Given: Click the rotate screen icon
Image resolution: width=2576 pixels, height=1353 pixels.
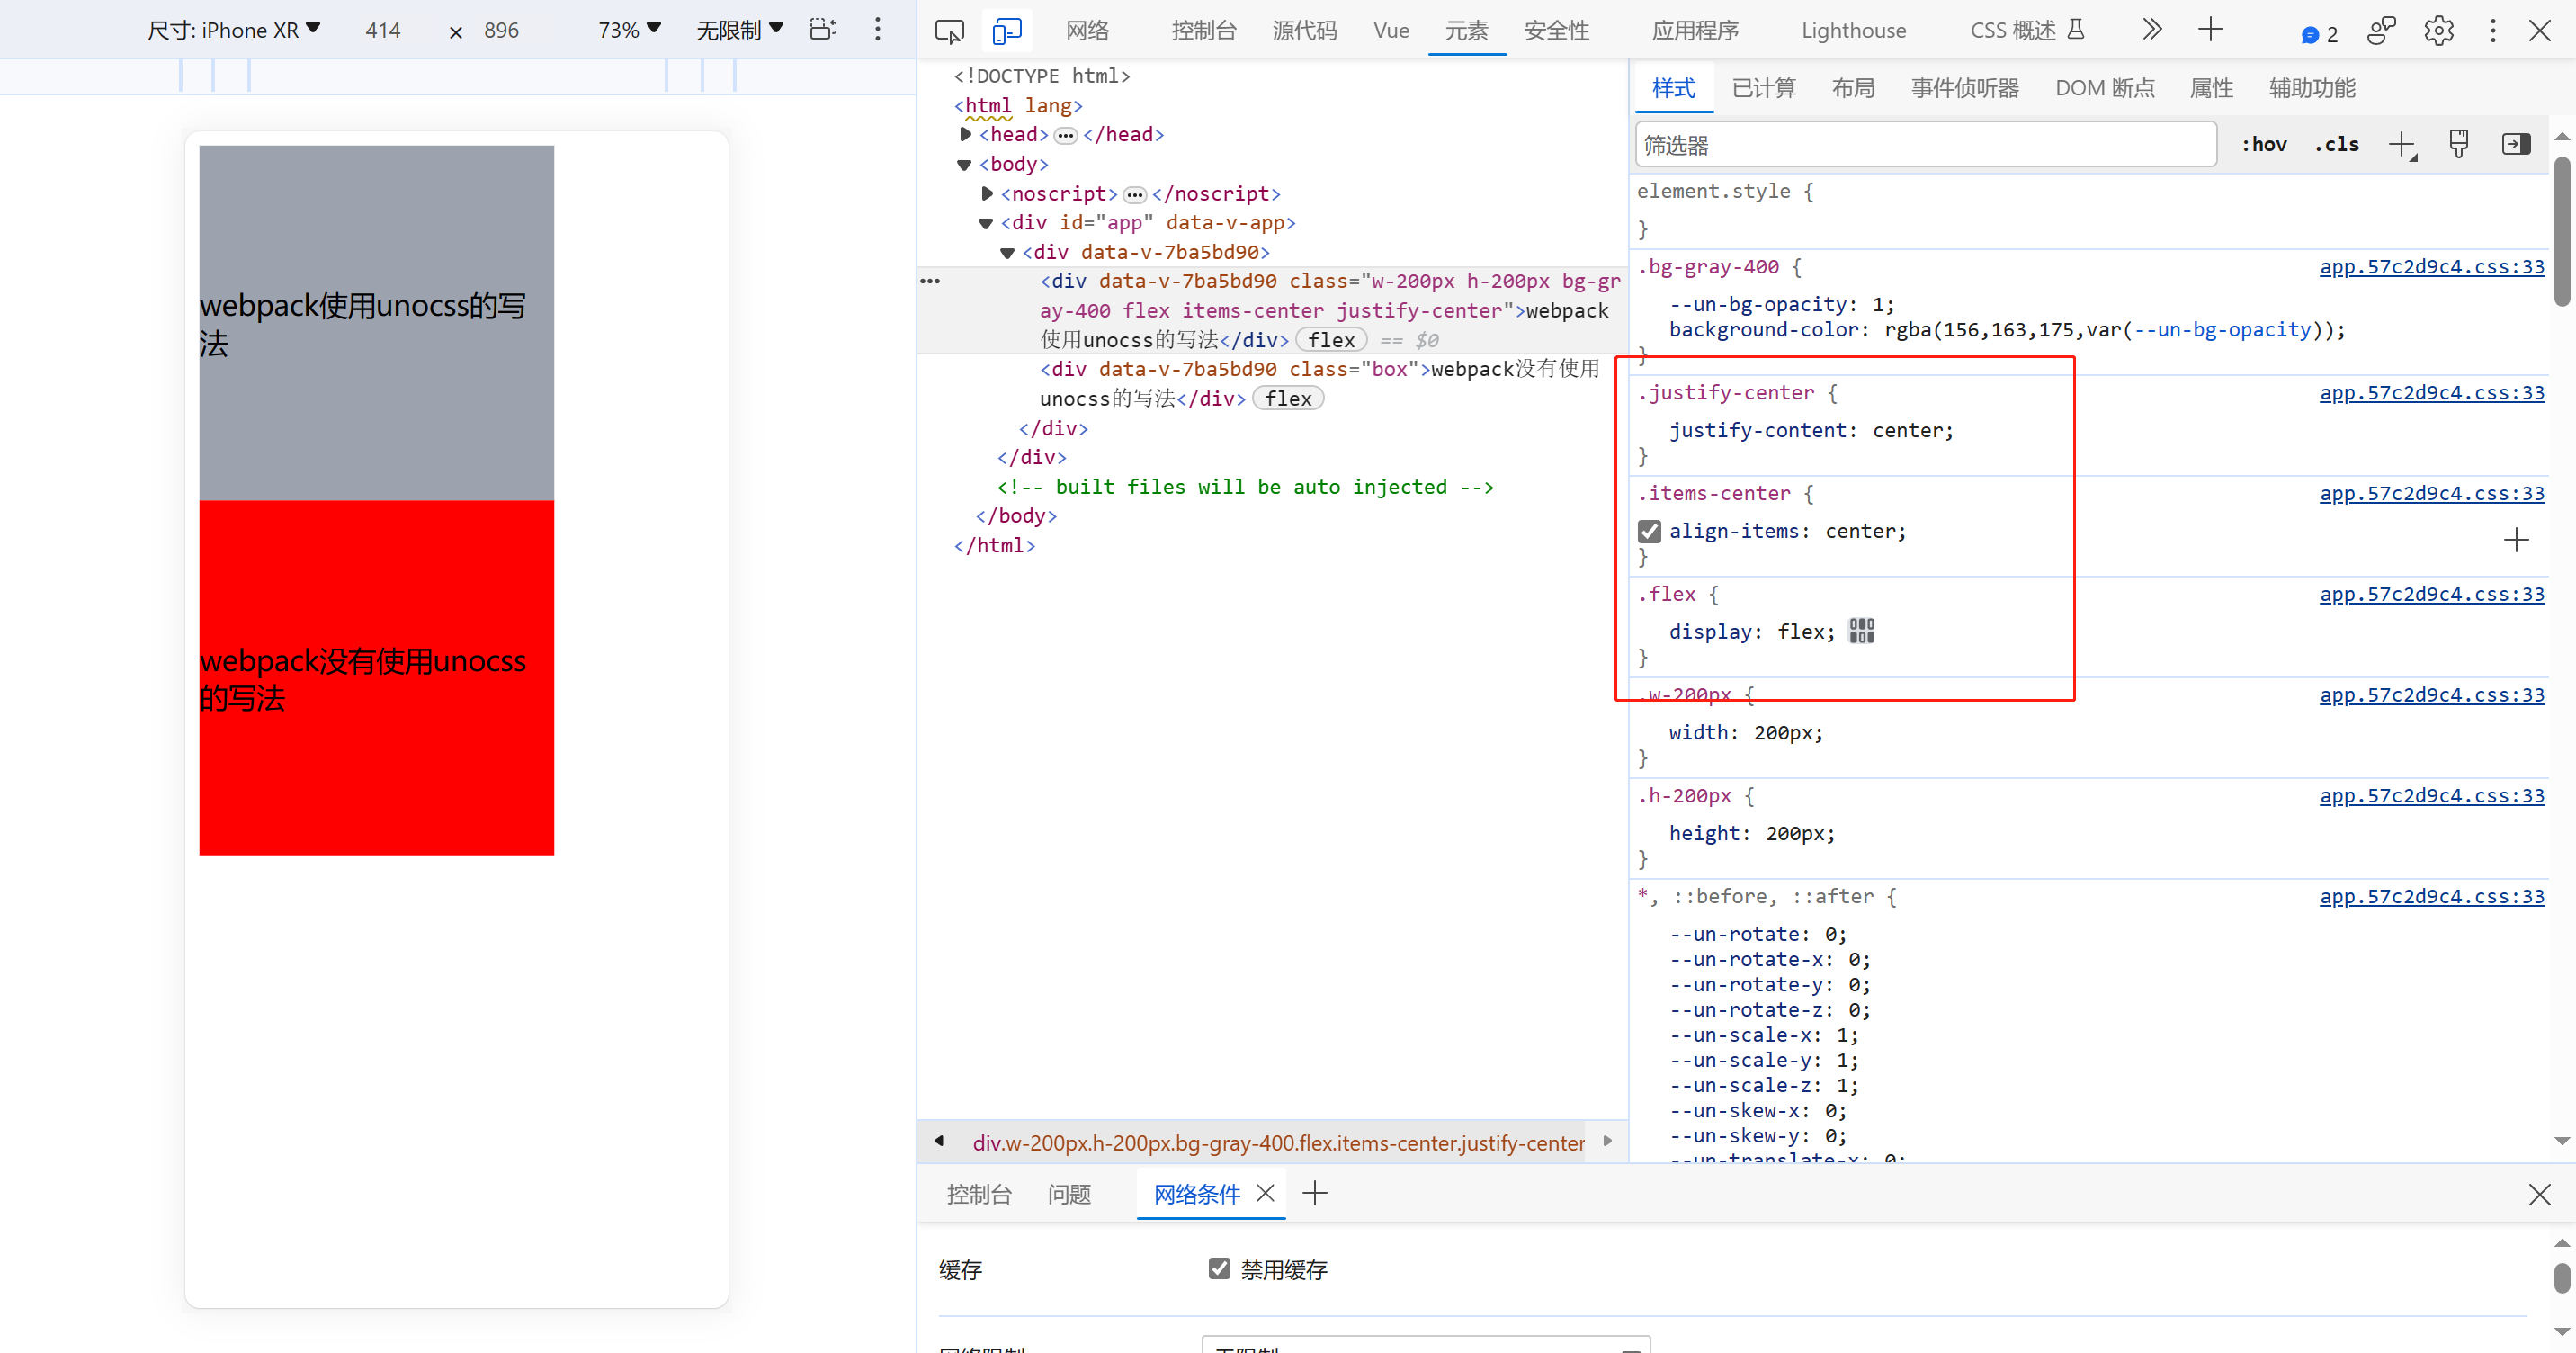Looking at the screenshot, I should (822, 29).
